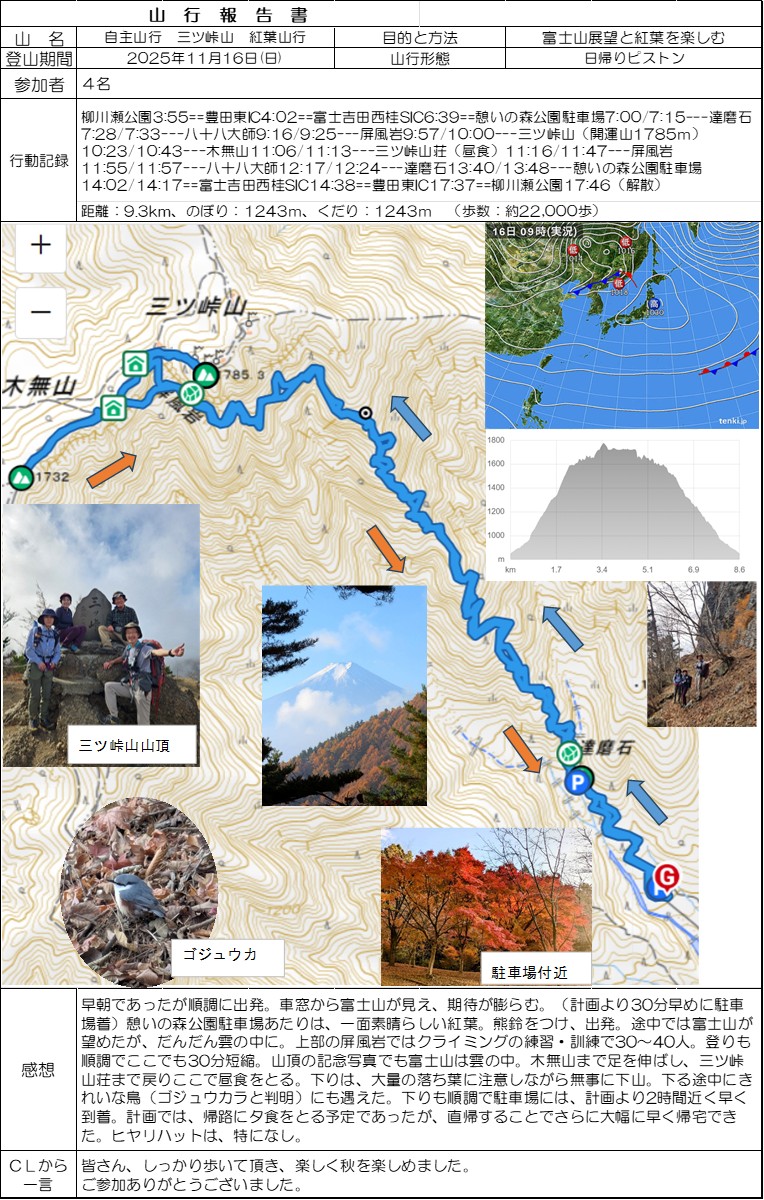
Task: Select the blue P parking marker
Action: pyautogui.click(x=577, y=782)
